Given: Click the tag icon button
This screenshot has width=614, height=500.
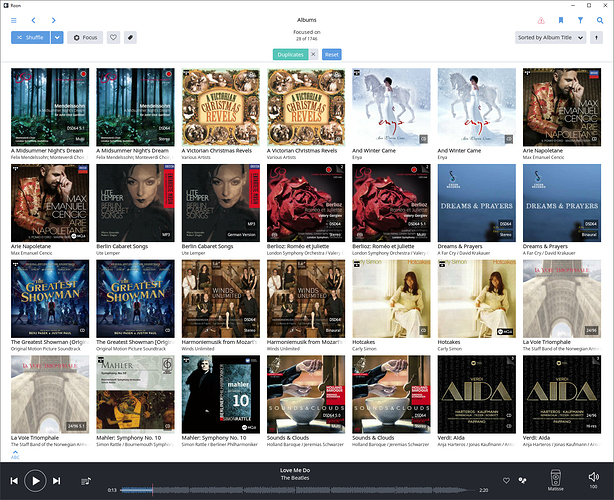Looking at the screenshot, I should tap(130, 38).
